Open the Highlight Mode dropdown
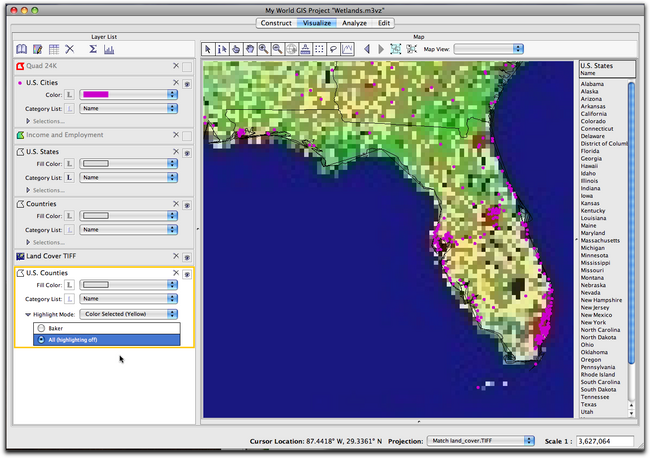Image resolution: width=650 pixels, height=458 pixels. pyautogui.click(x=129, y=313)
